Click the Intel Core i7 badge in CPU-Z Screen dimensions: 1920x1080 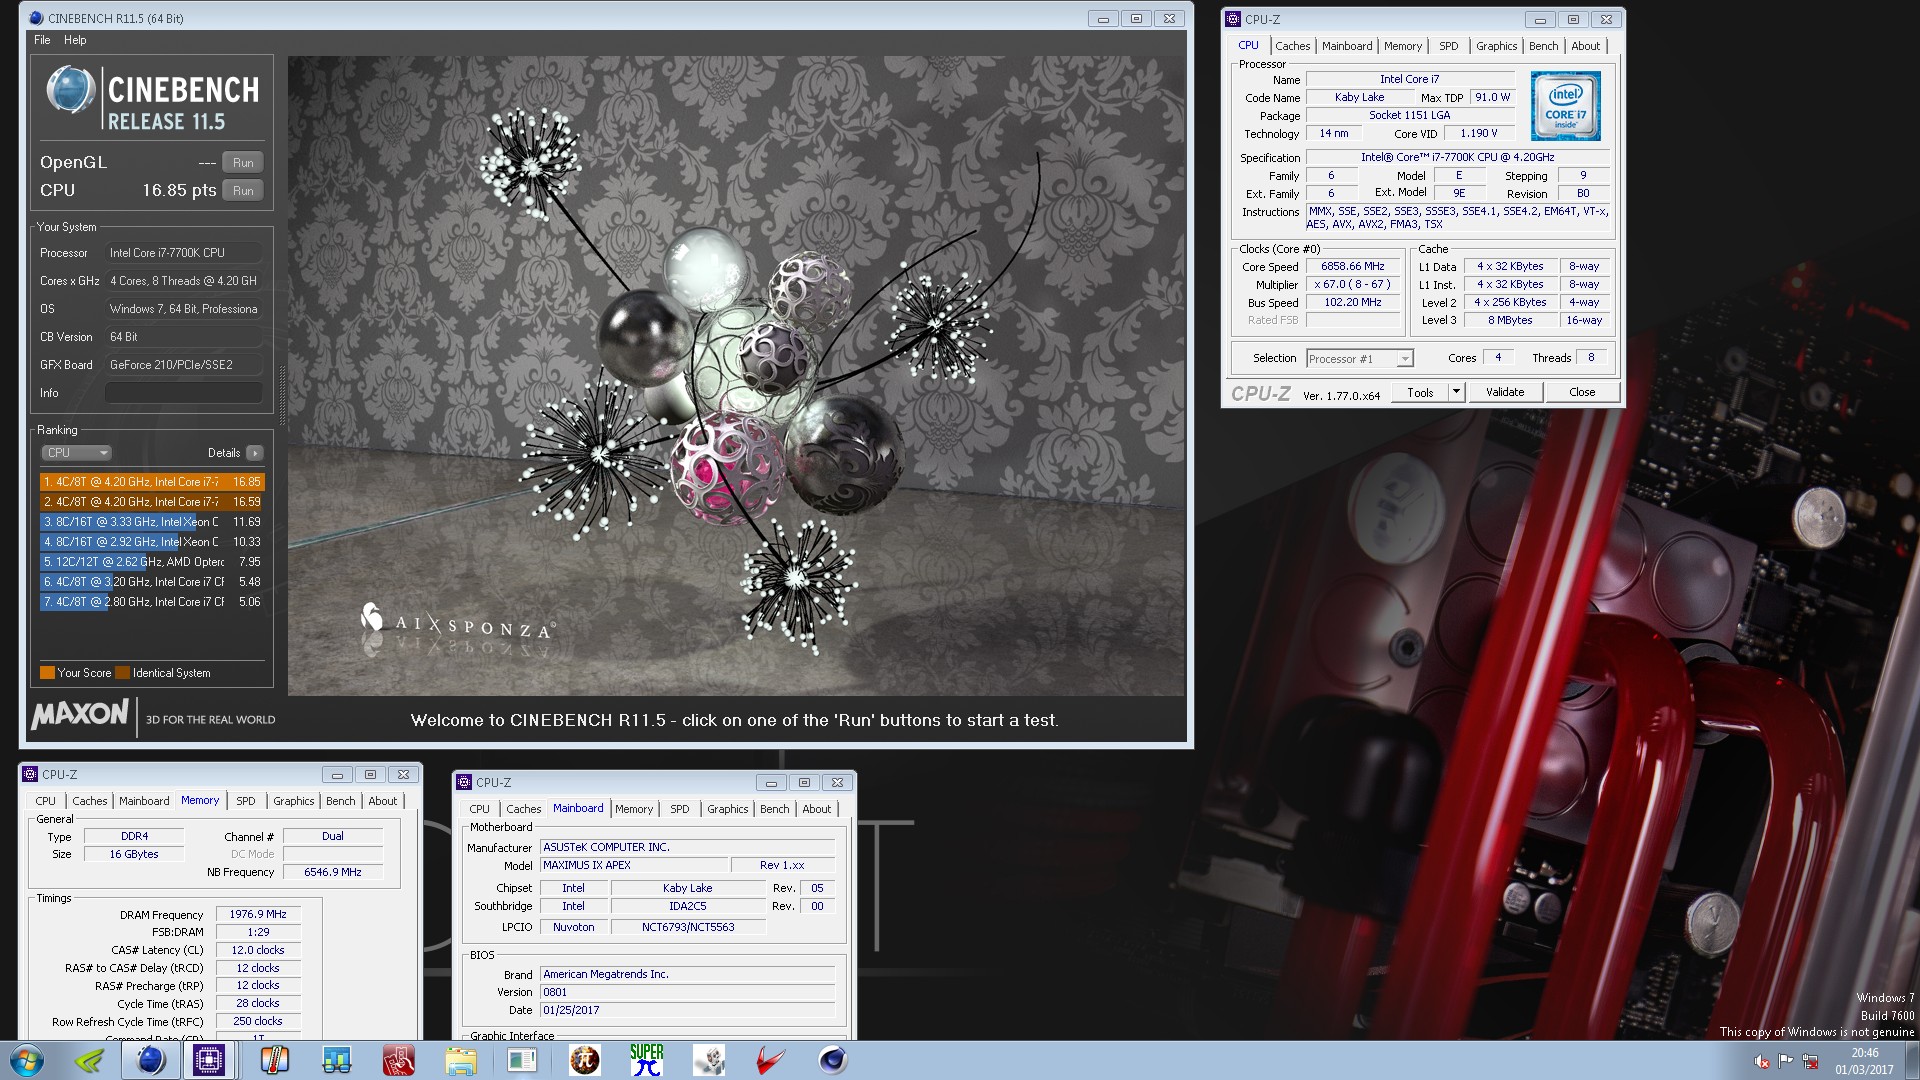[1565, 106]
